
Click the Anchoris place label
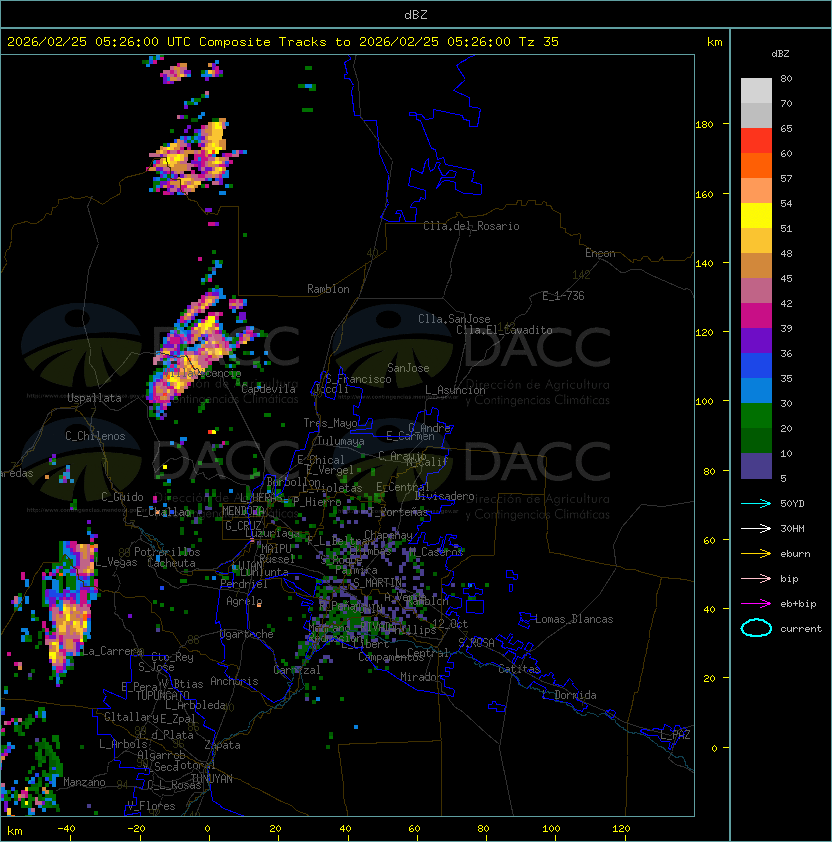pyautogui.click(x=234, y=681)
